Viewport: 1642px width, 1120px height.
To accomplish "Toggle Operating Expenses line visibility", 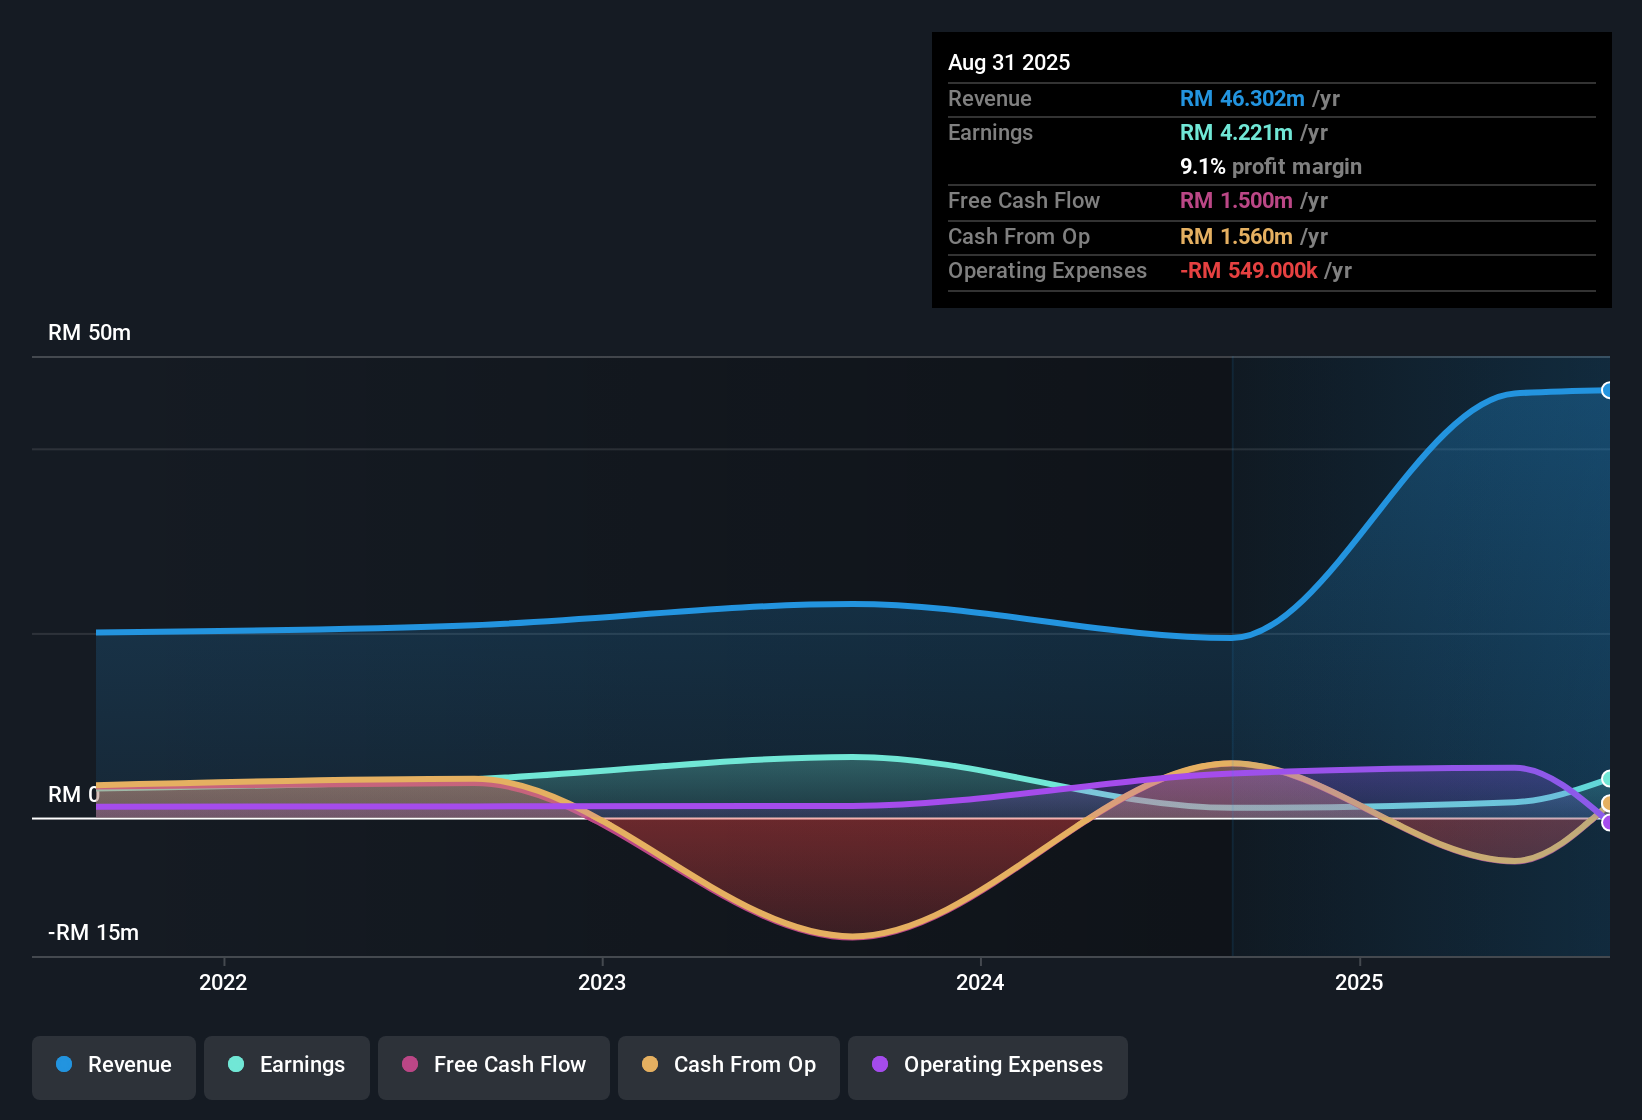I will click(x=987, y=1065).
